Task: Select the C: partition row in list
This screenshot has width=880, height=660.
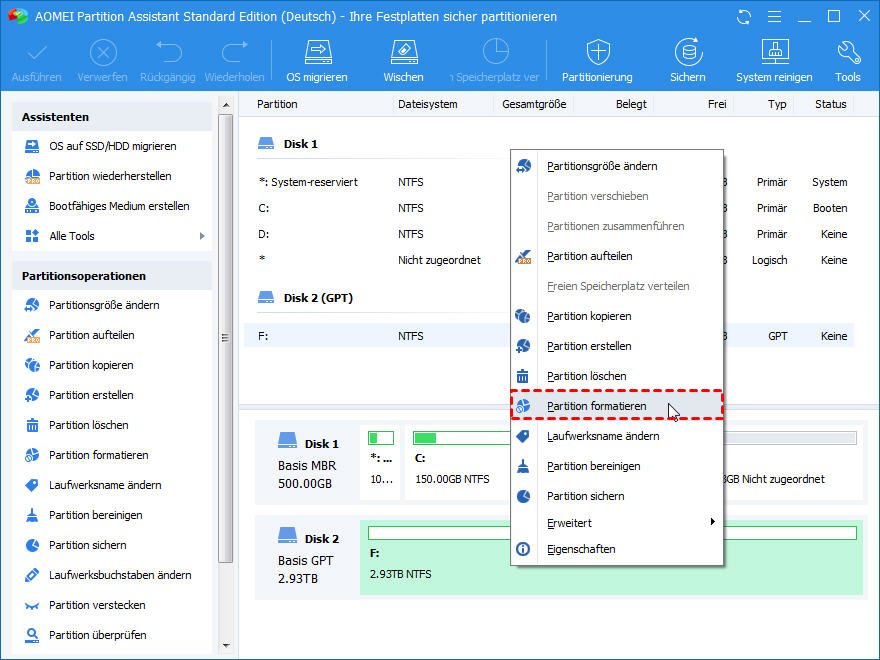Action: pyautogui.click(x=549, y=208)
